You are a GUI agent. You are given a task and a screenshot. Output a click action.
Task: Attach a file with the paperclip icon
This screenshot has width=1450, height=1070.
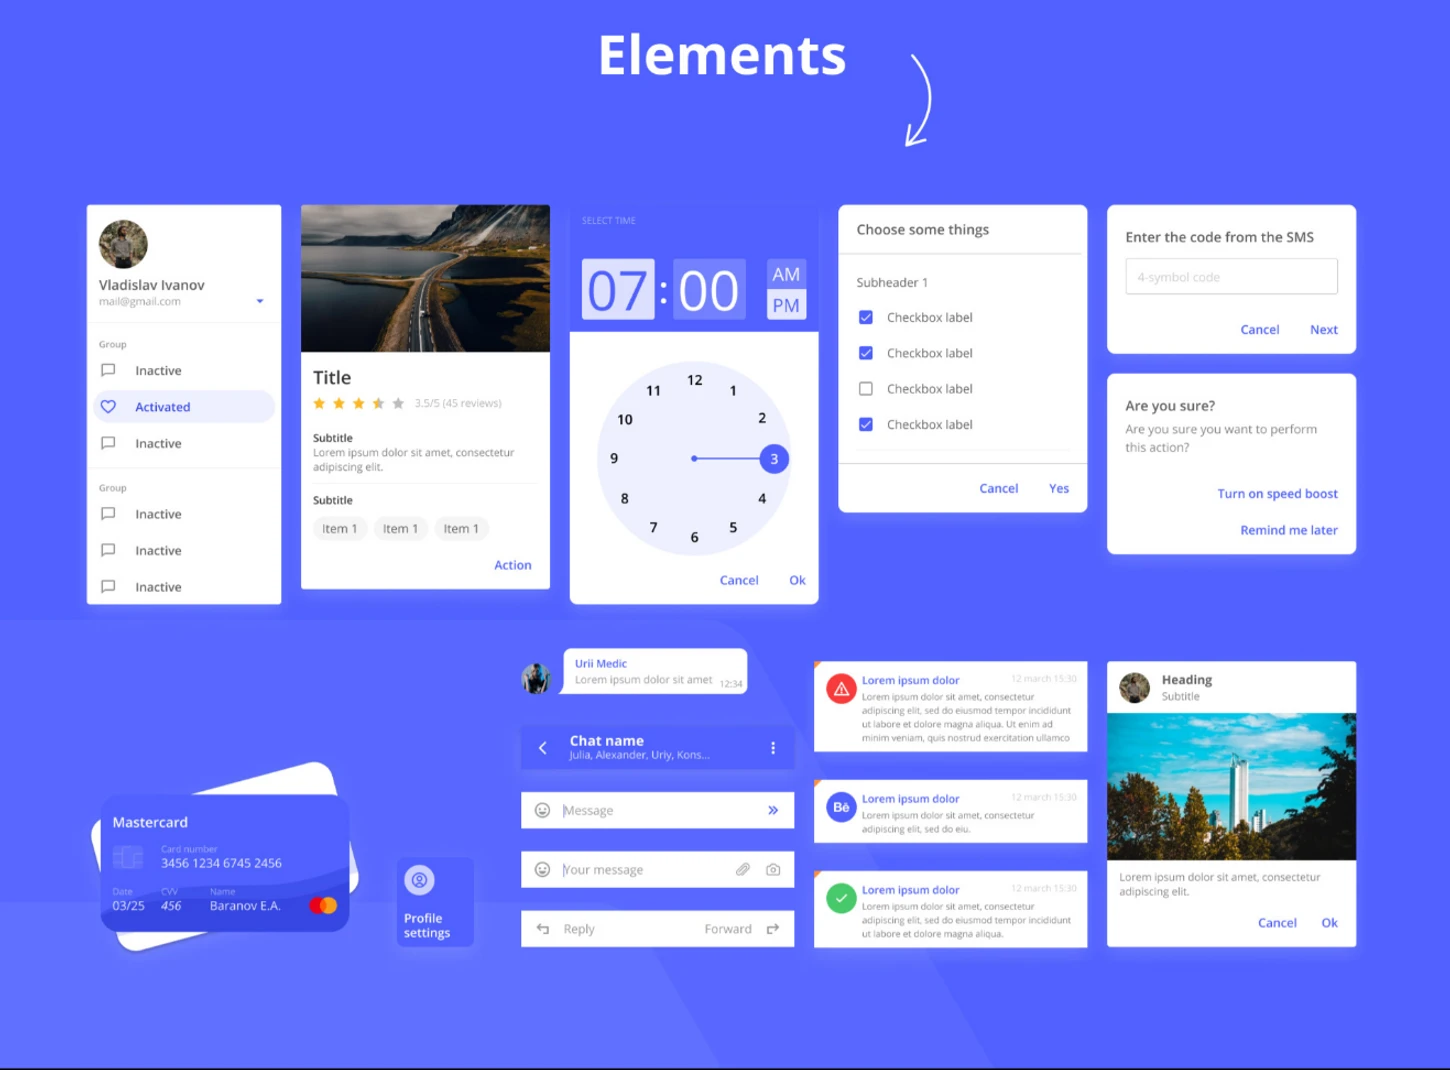[x=742, y=869]
